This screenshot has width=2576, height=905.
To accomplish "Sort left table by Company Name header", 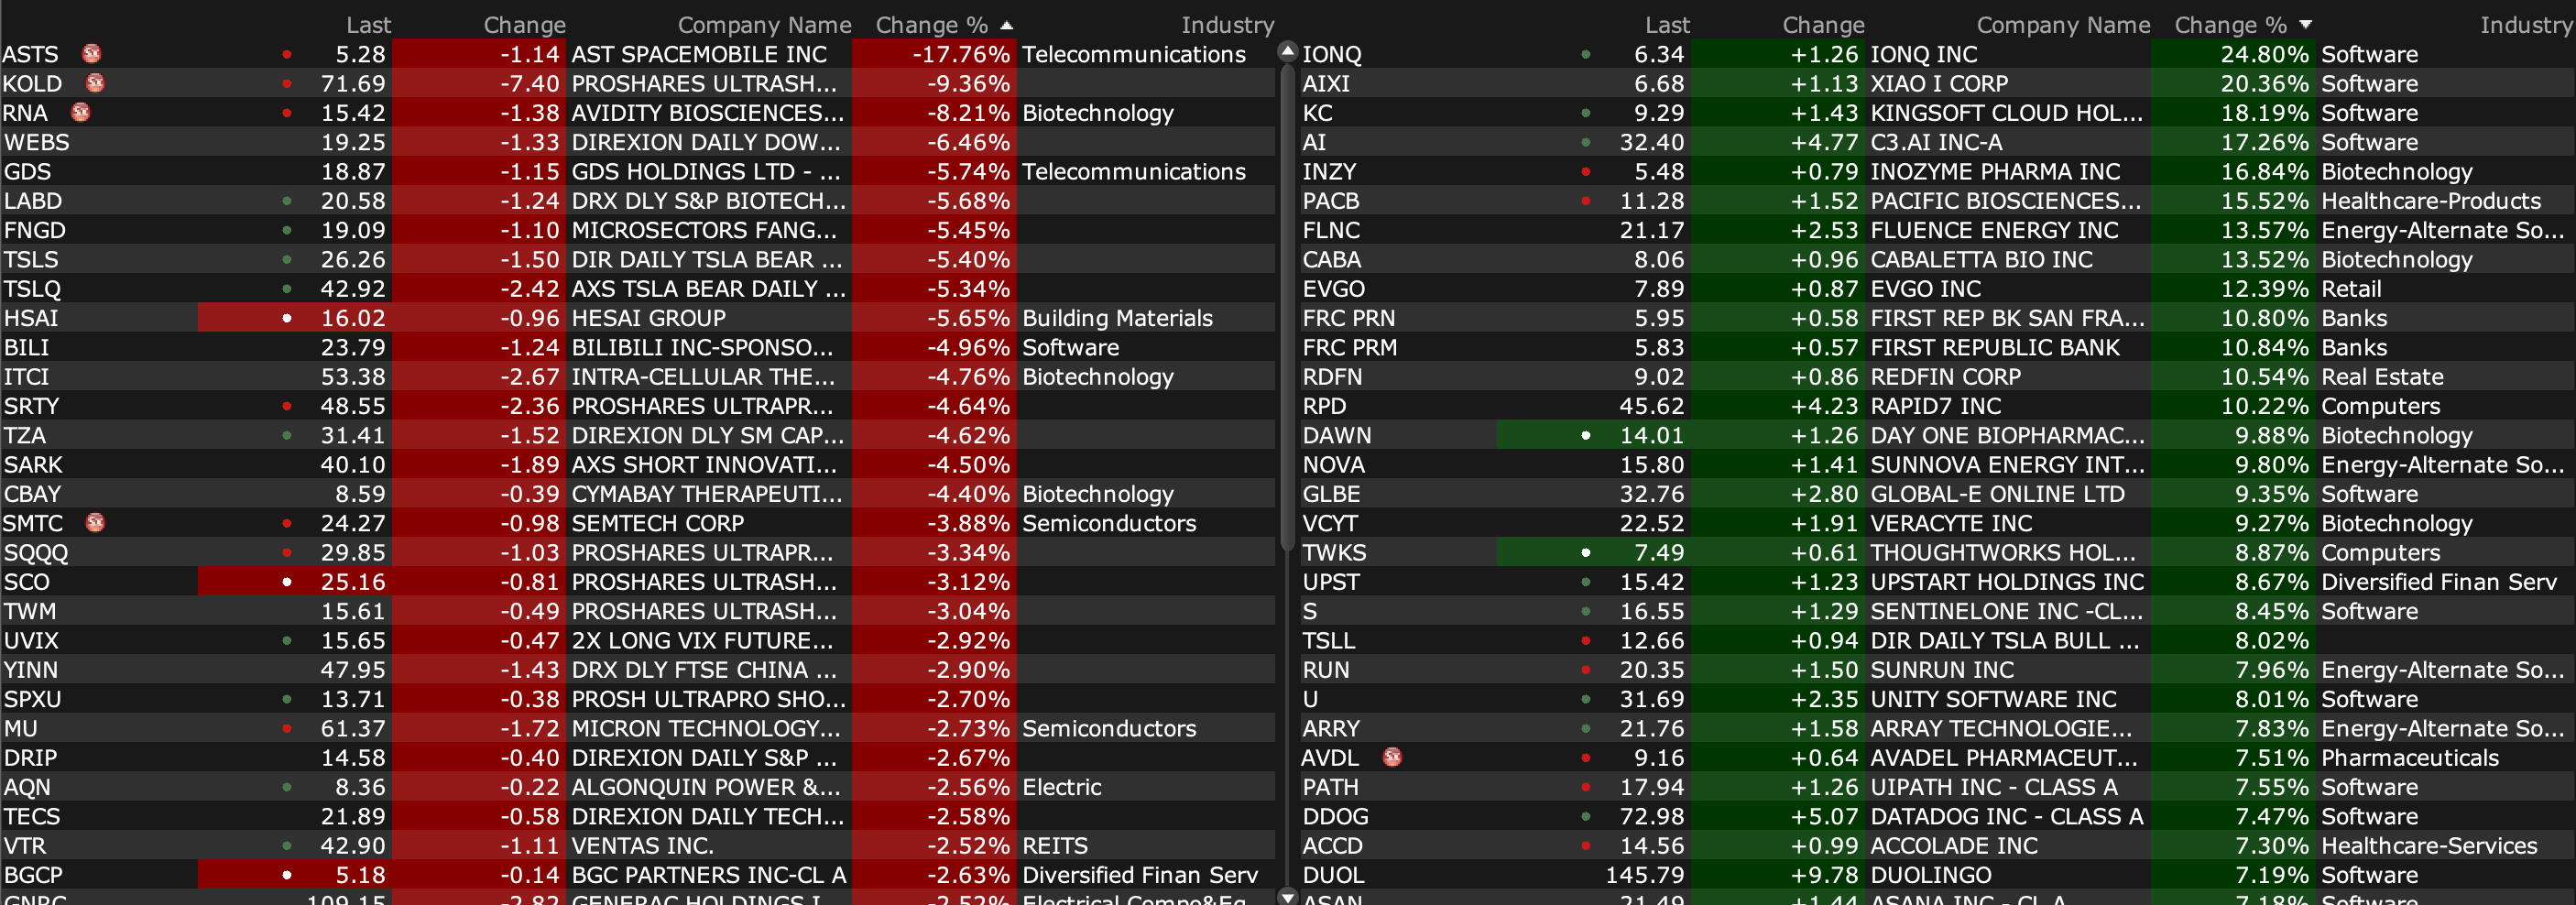I will [763, 25].
